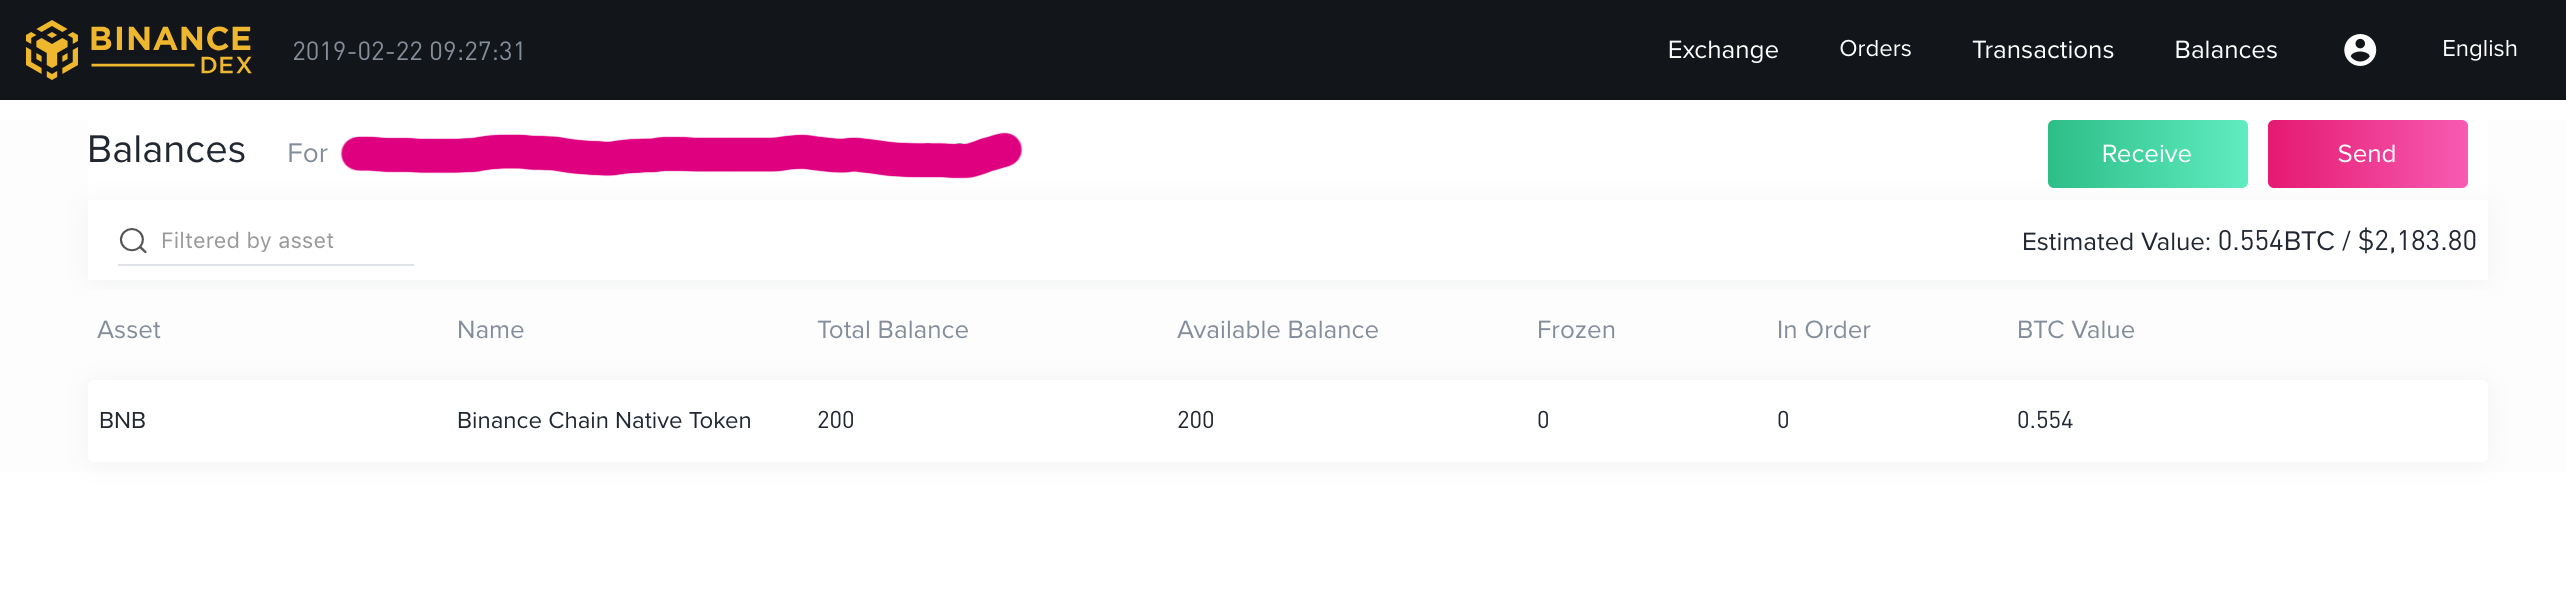Open the English language selector
The image size is (2566, 604).
click(2479, 49)
